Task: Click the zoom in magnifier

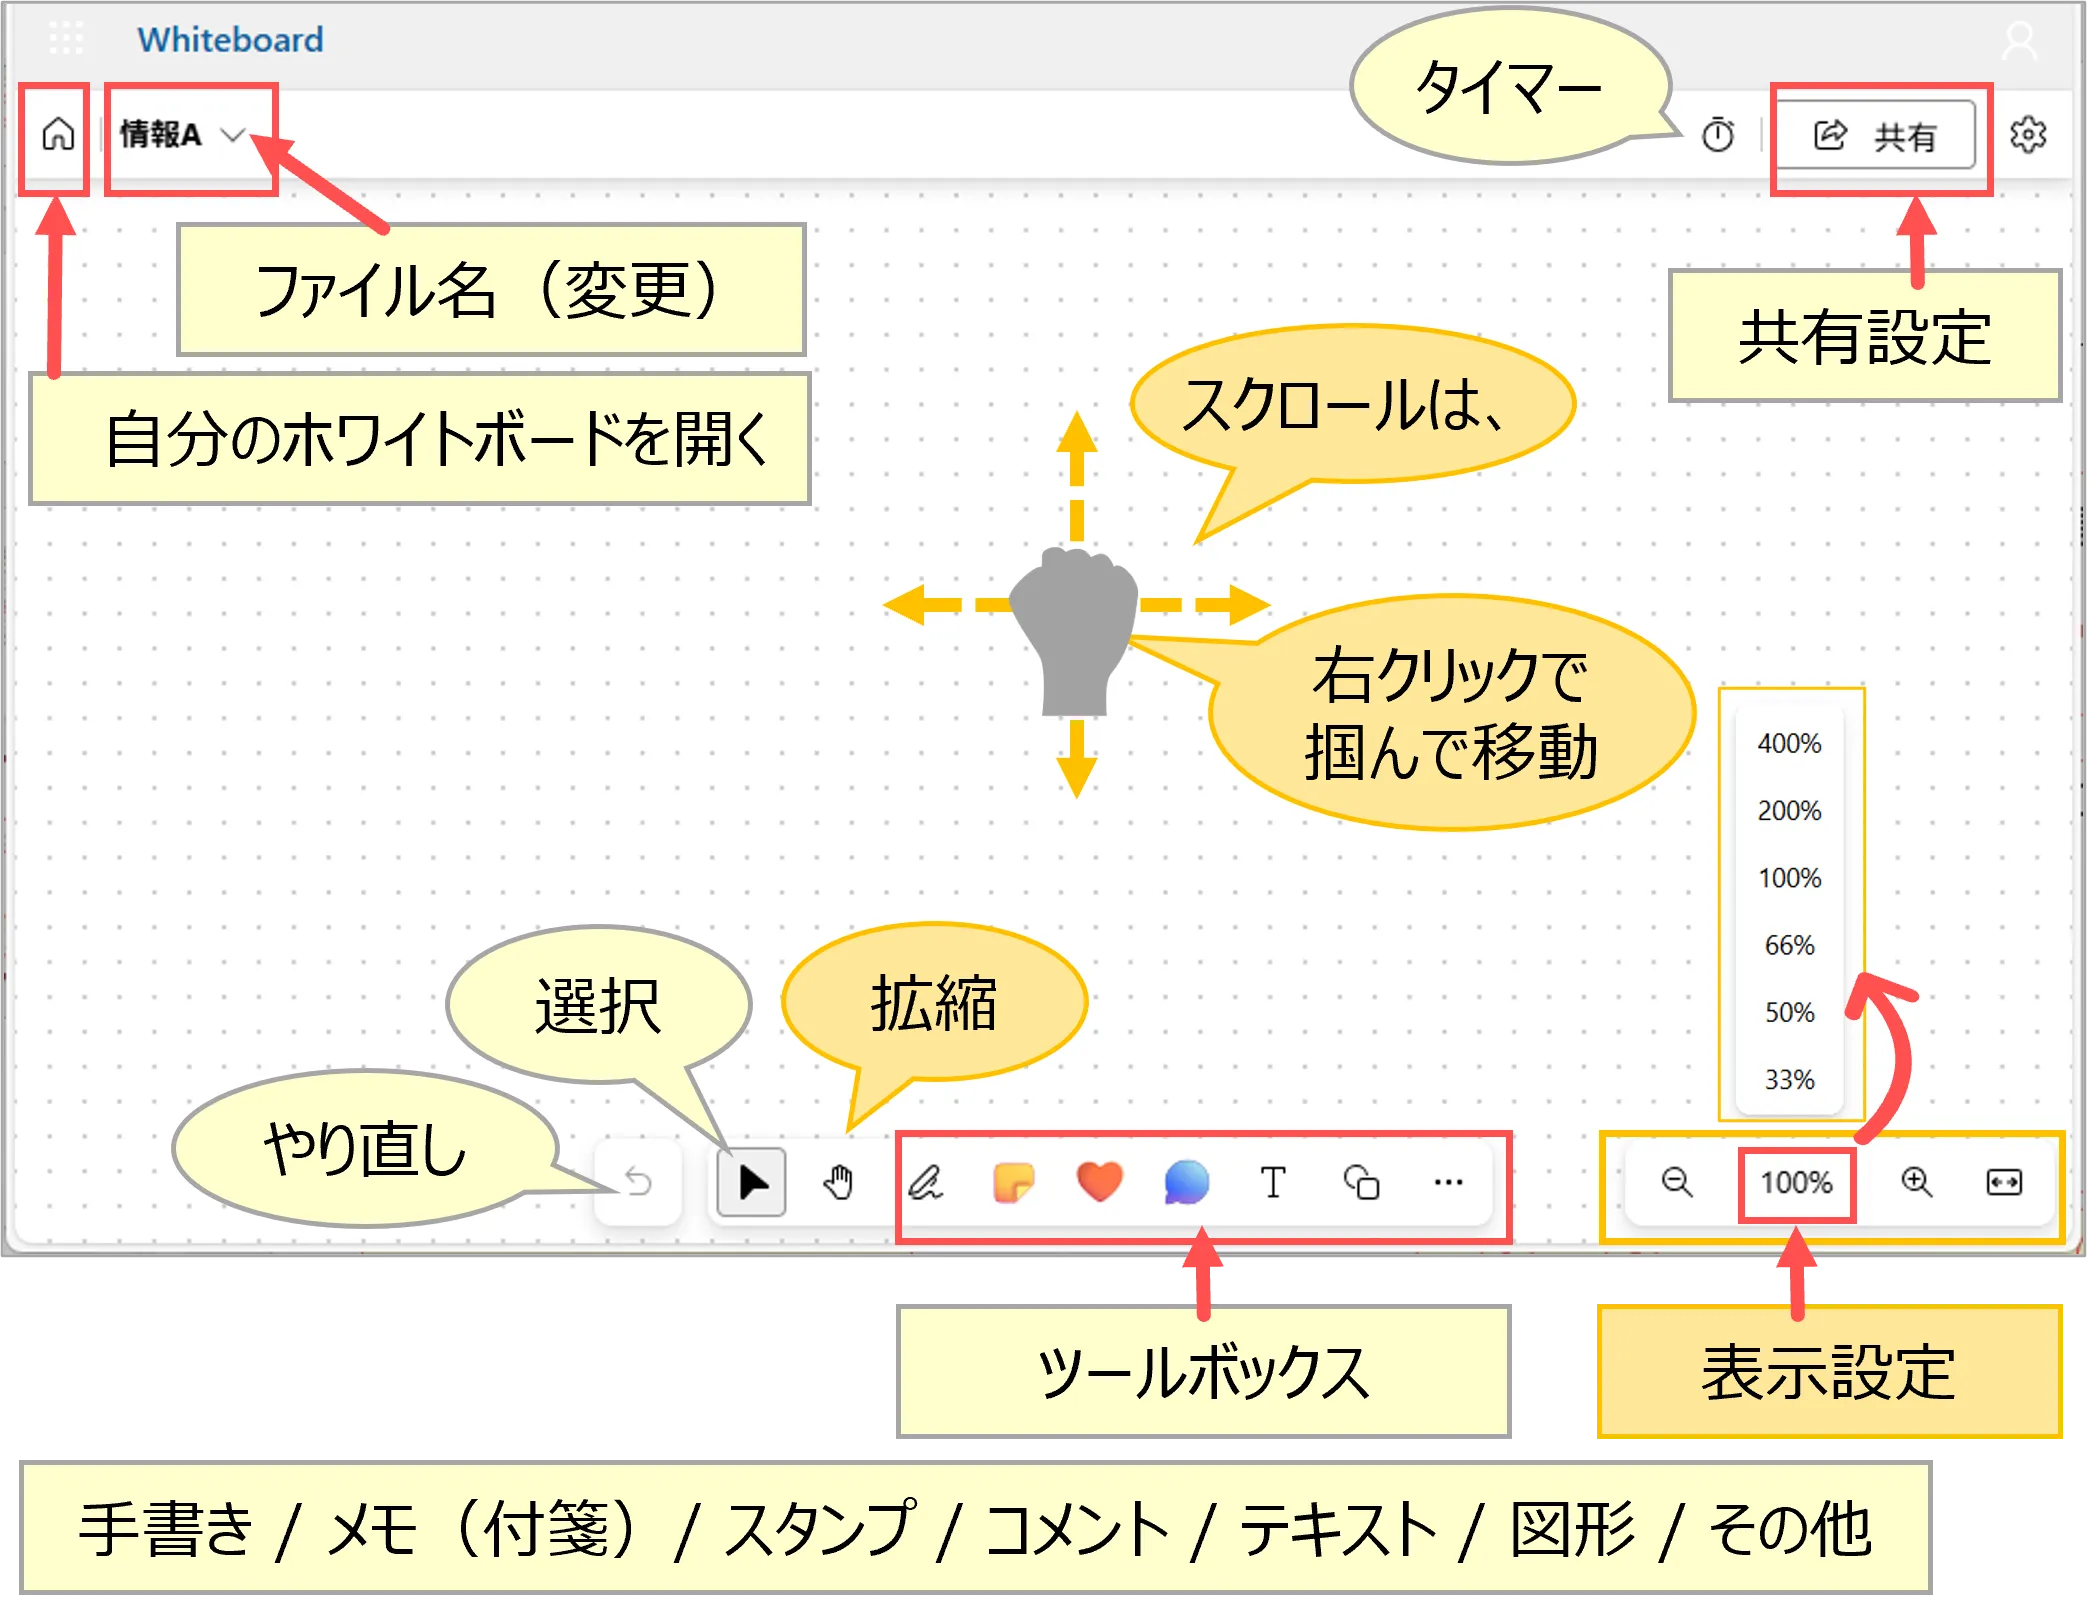Action: pyautogui.click(x=1916, y=1182)
